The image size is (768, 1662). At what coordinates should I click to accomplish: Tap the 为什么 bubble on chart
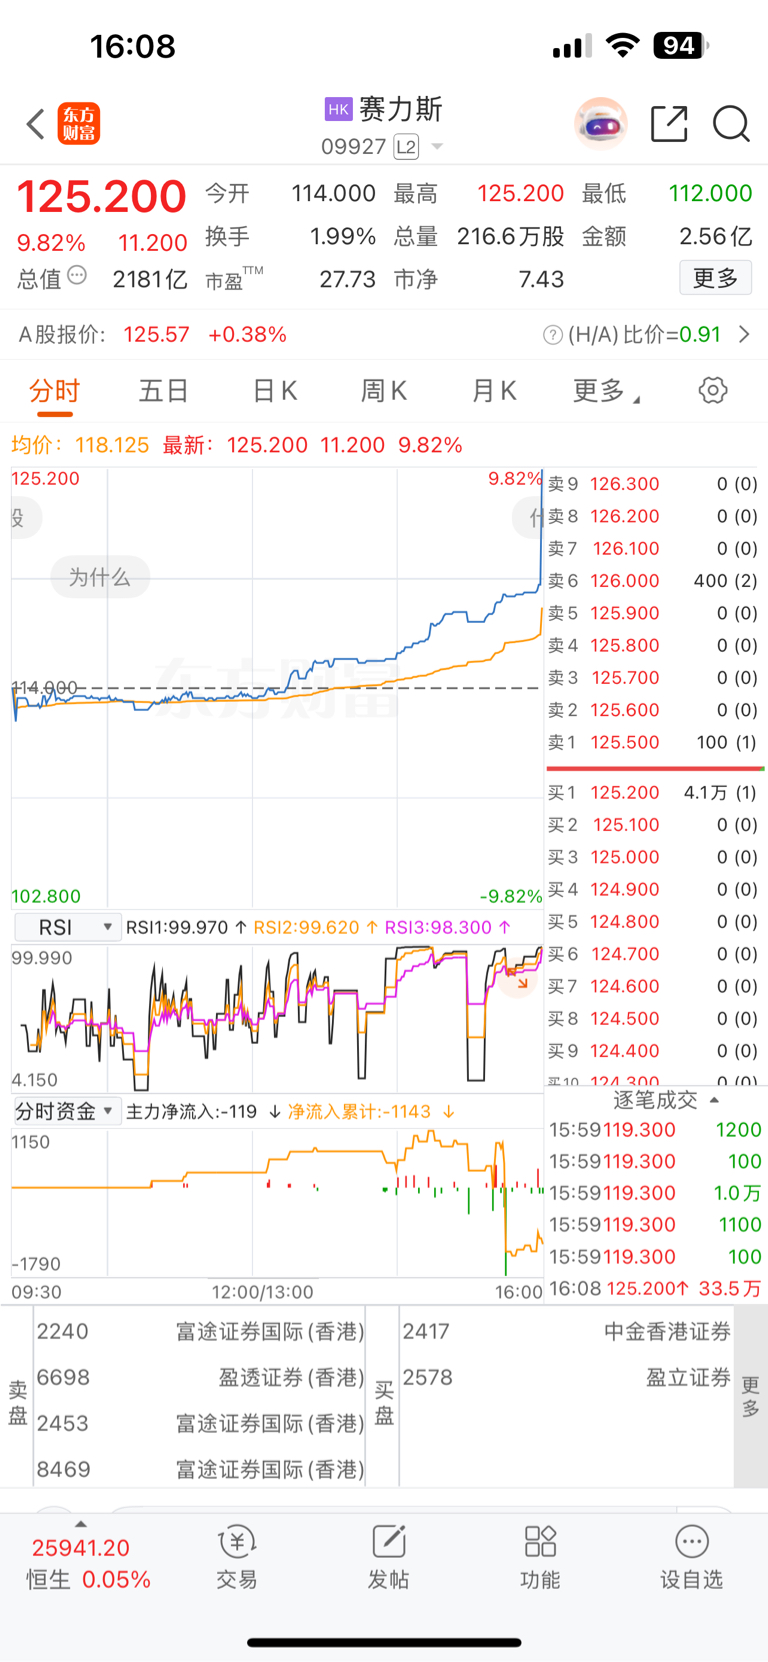(100, 577)
